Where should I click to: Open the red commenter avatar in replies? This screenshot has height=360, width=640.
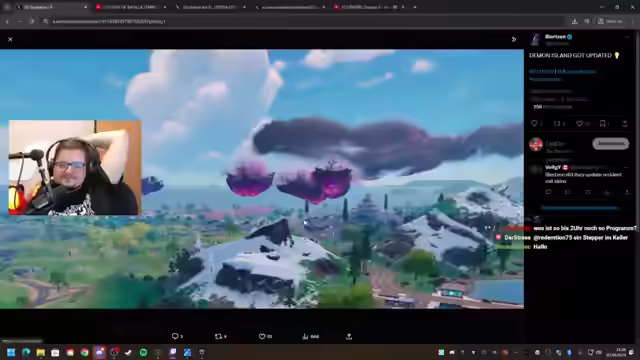pos(536,144)
